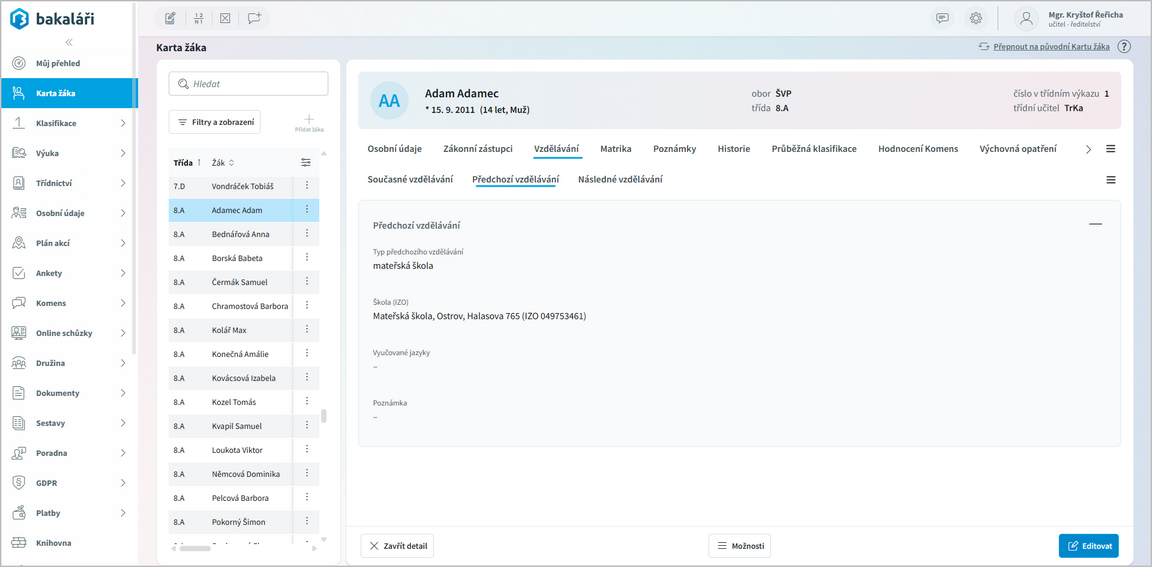Click the Editovat button
The width and height of the screenshot is (1152, 567).
coord(1088,546)
